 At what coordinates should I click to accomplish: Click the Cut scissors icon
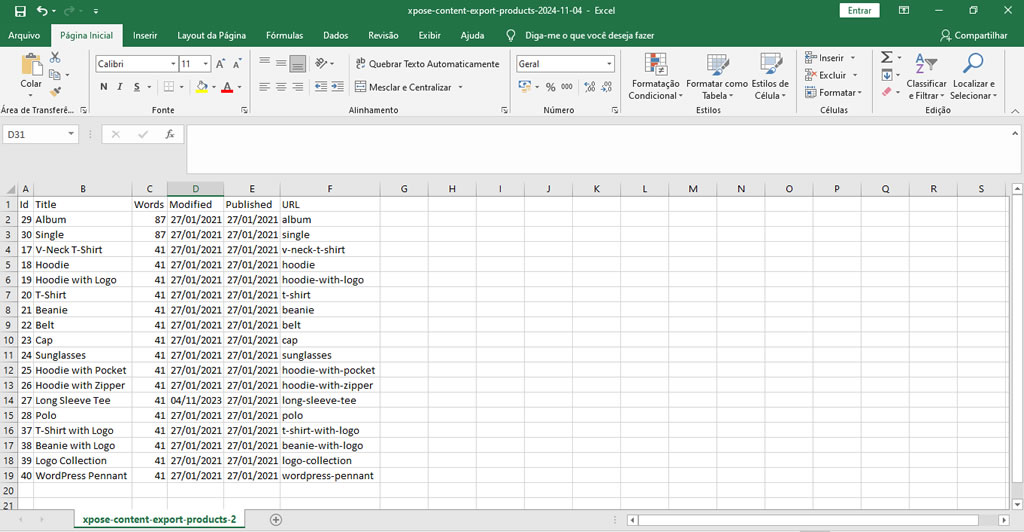55,58
